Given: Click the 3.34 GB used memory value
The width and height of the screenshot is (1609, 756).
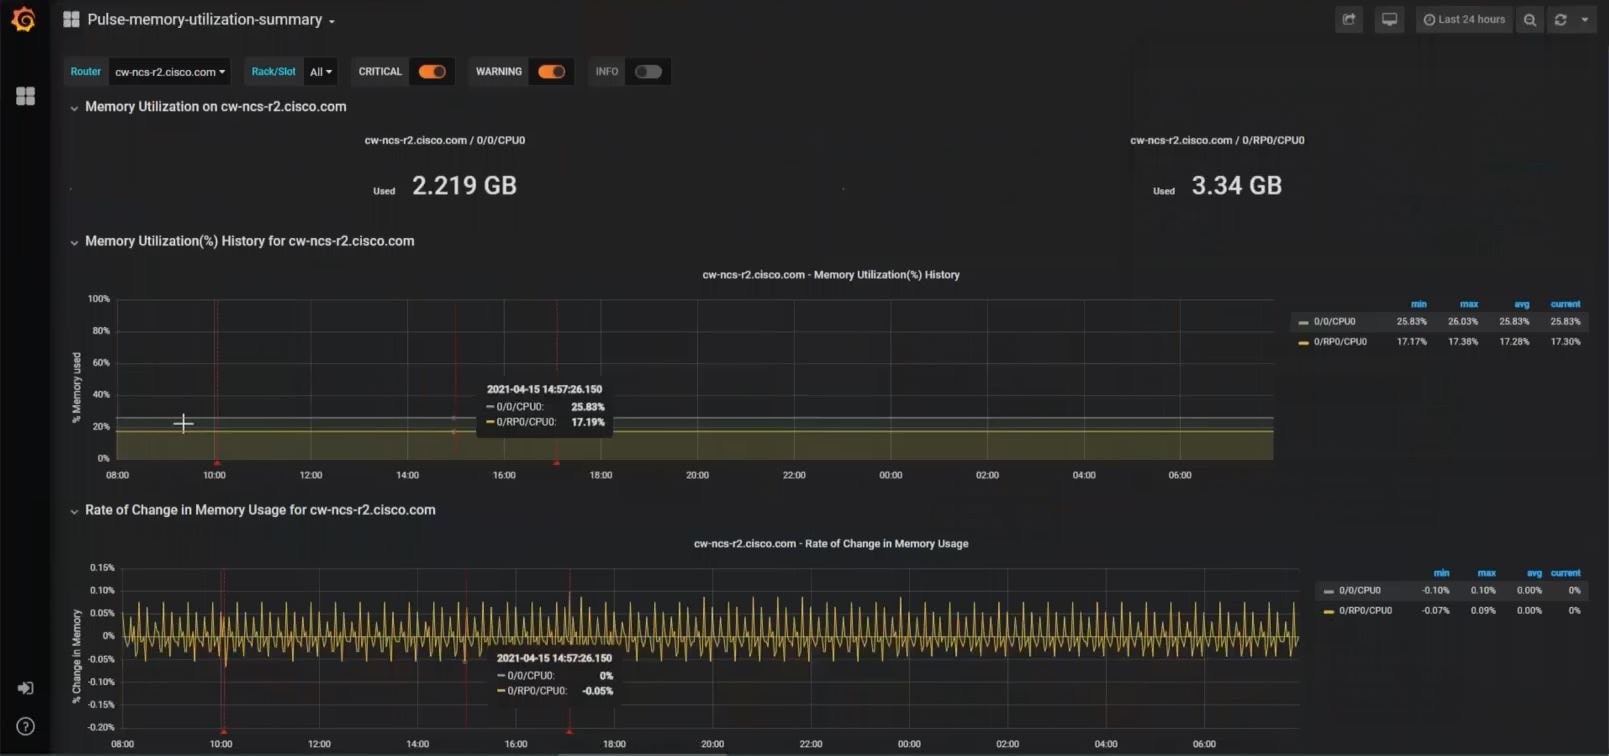Looking at the screenshot, I should click(1236, 186).
